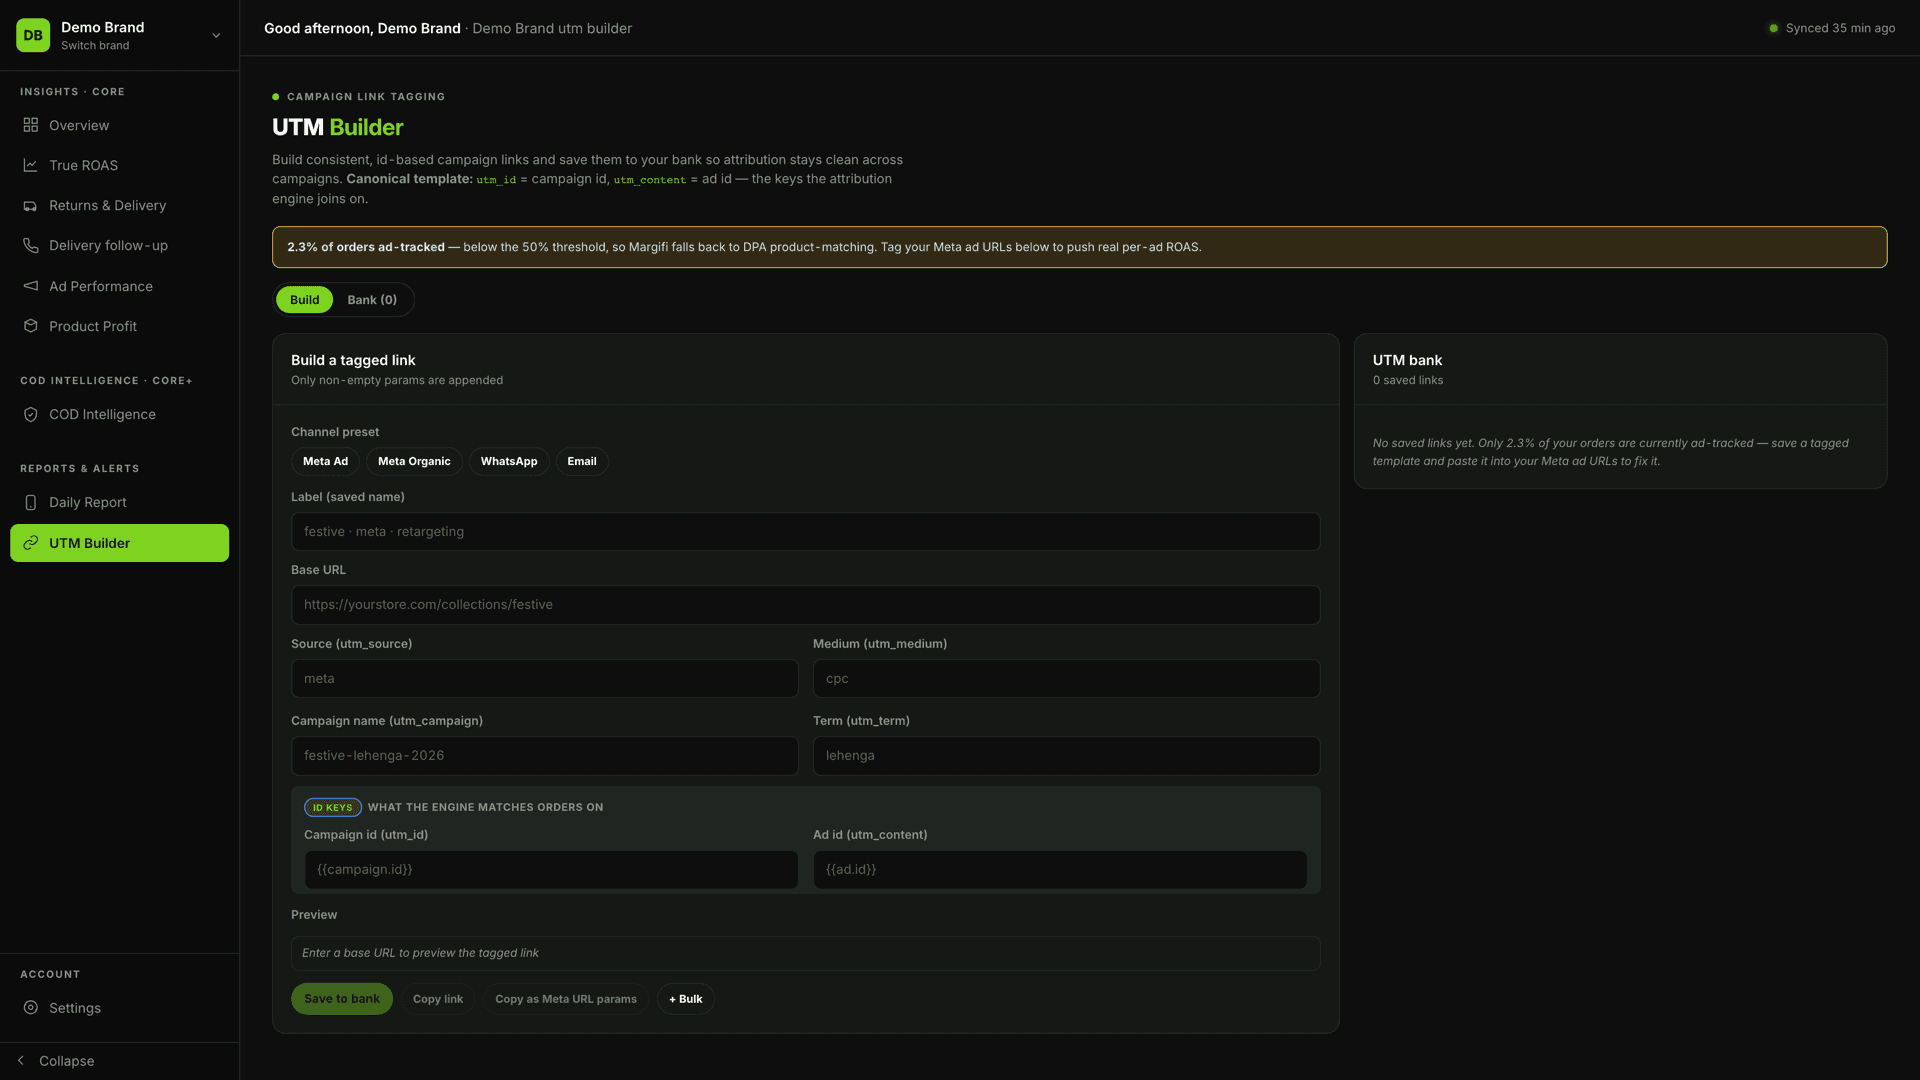Click the '0 saved links' text
Viewport: 1920px width, 1080px height.
[x=1408, y=380]
